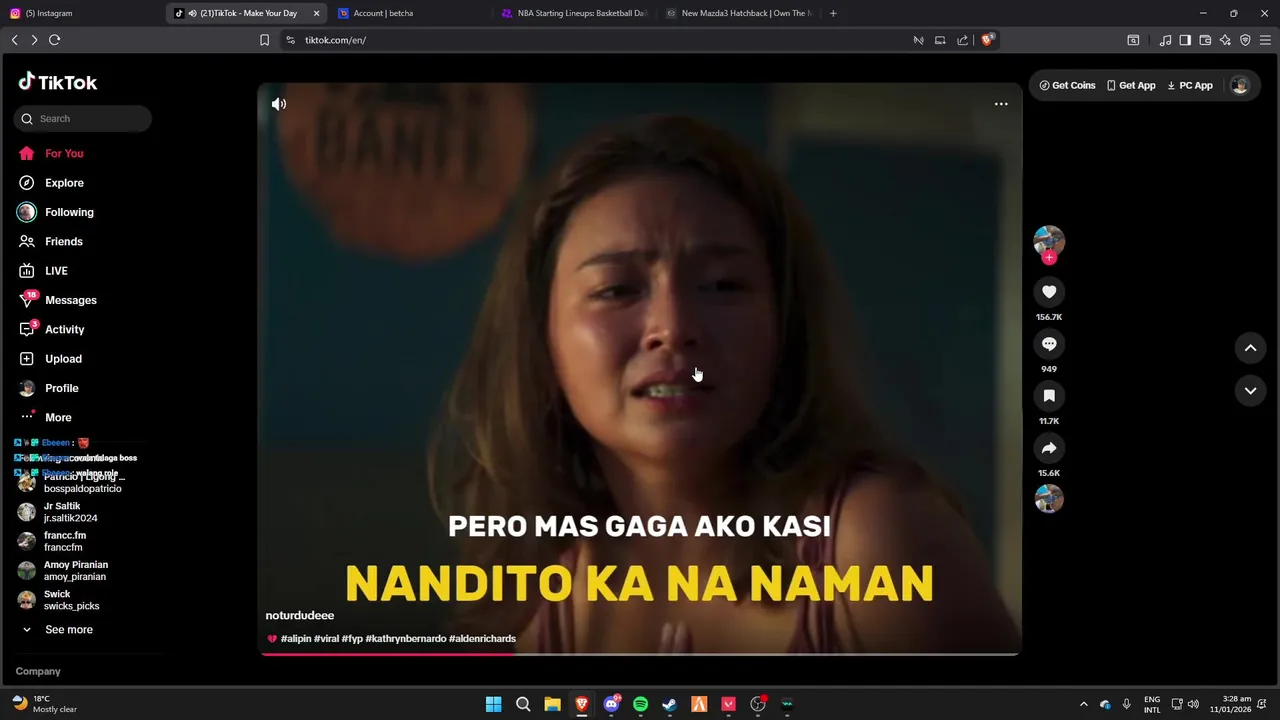Screen dimensions: 1280x720
Task: Click the Company footer link
Action: [38, 672]
